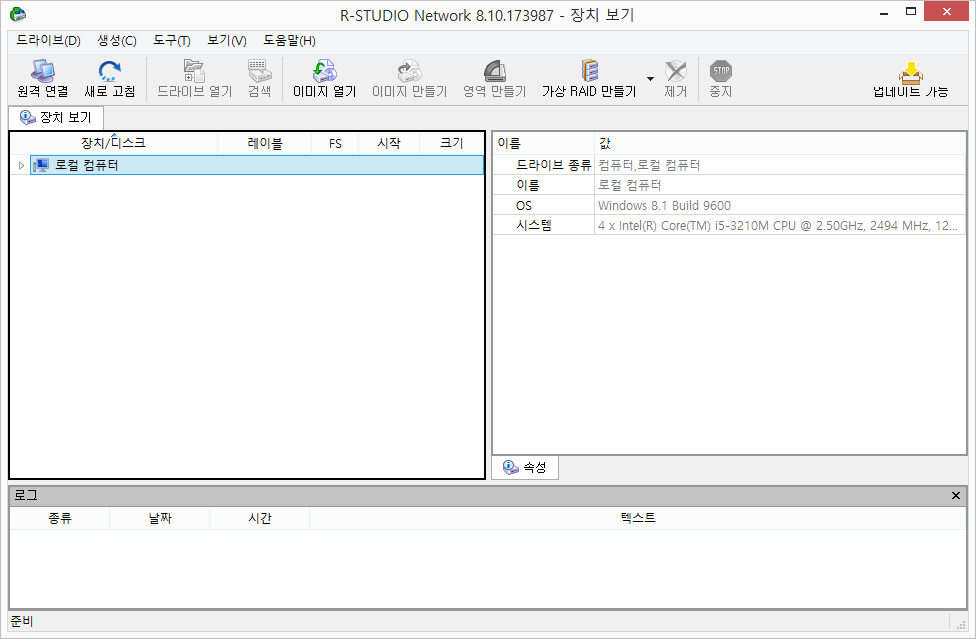Click the R-Studio app icon in title bar
Viewport: 976px width, 639px height.
pyautogui.click(x=18, y=14)
